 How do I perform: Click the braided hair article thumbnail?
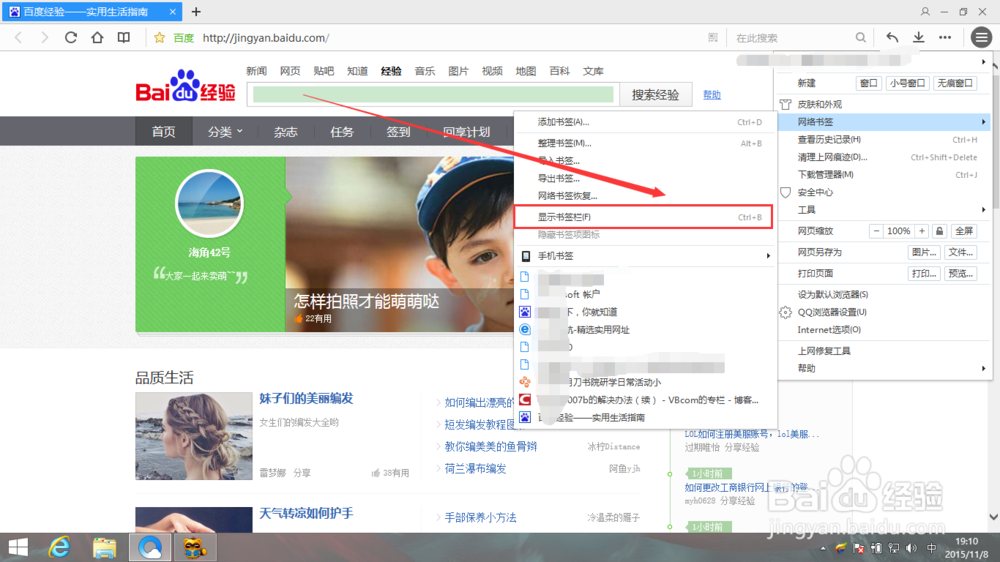click(x=194, y=436)
